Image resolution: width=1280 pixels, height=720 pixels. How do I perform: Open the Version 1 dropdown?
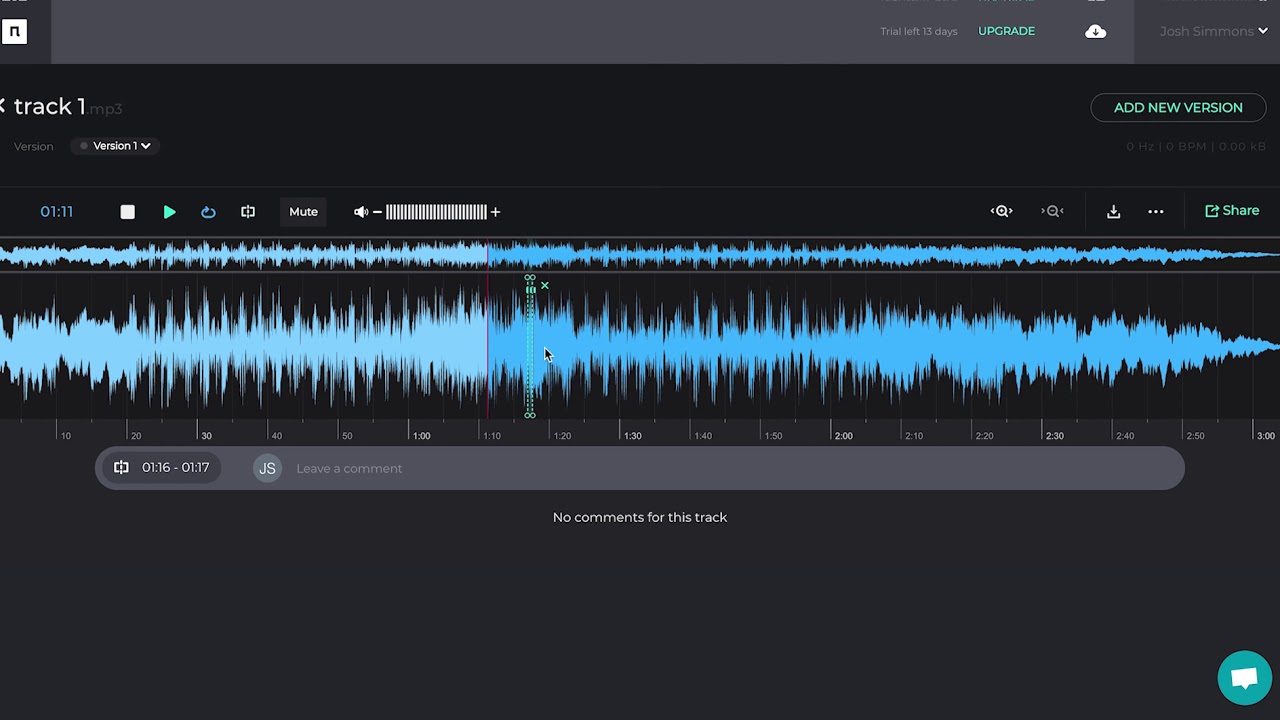pyautogui.click(x=116, y=146)
